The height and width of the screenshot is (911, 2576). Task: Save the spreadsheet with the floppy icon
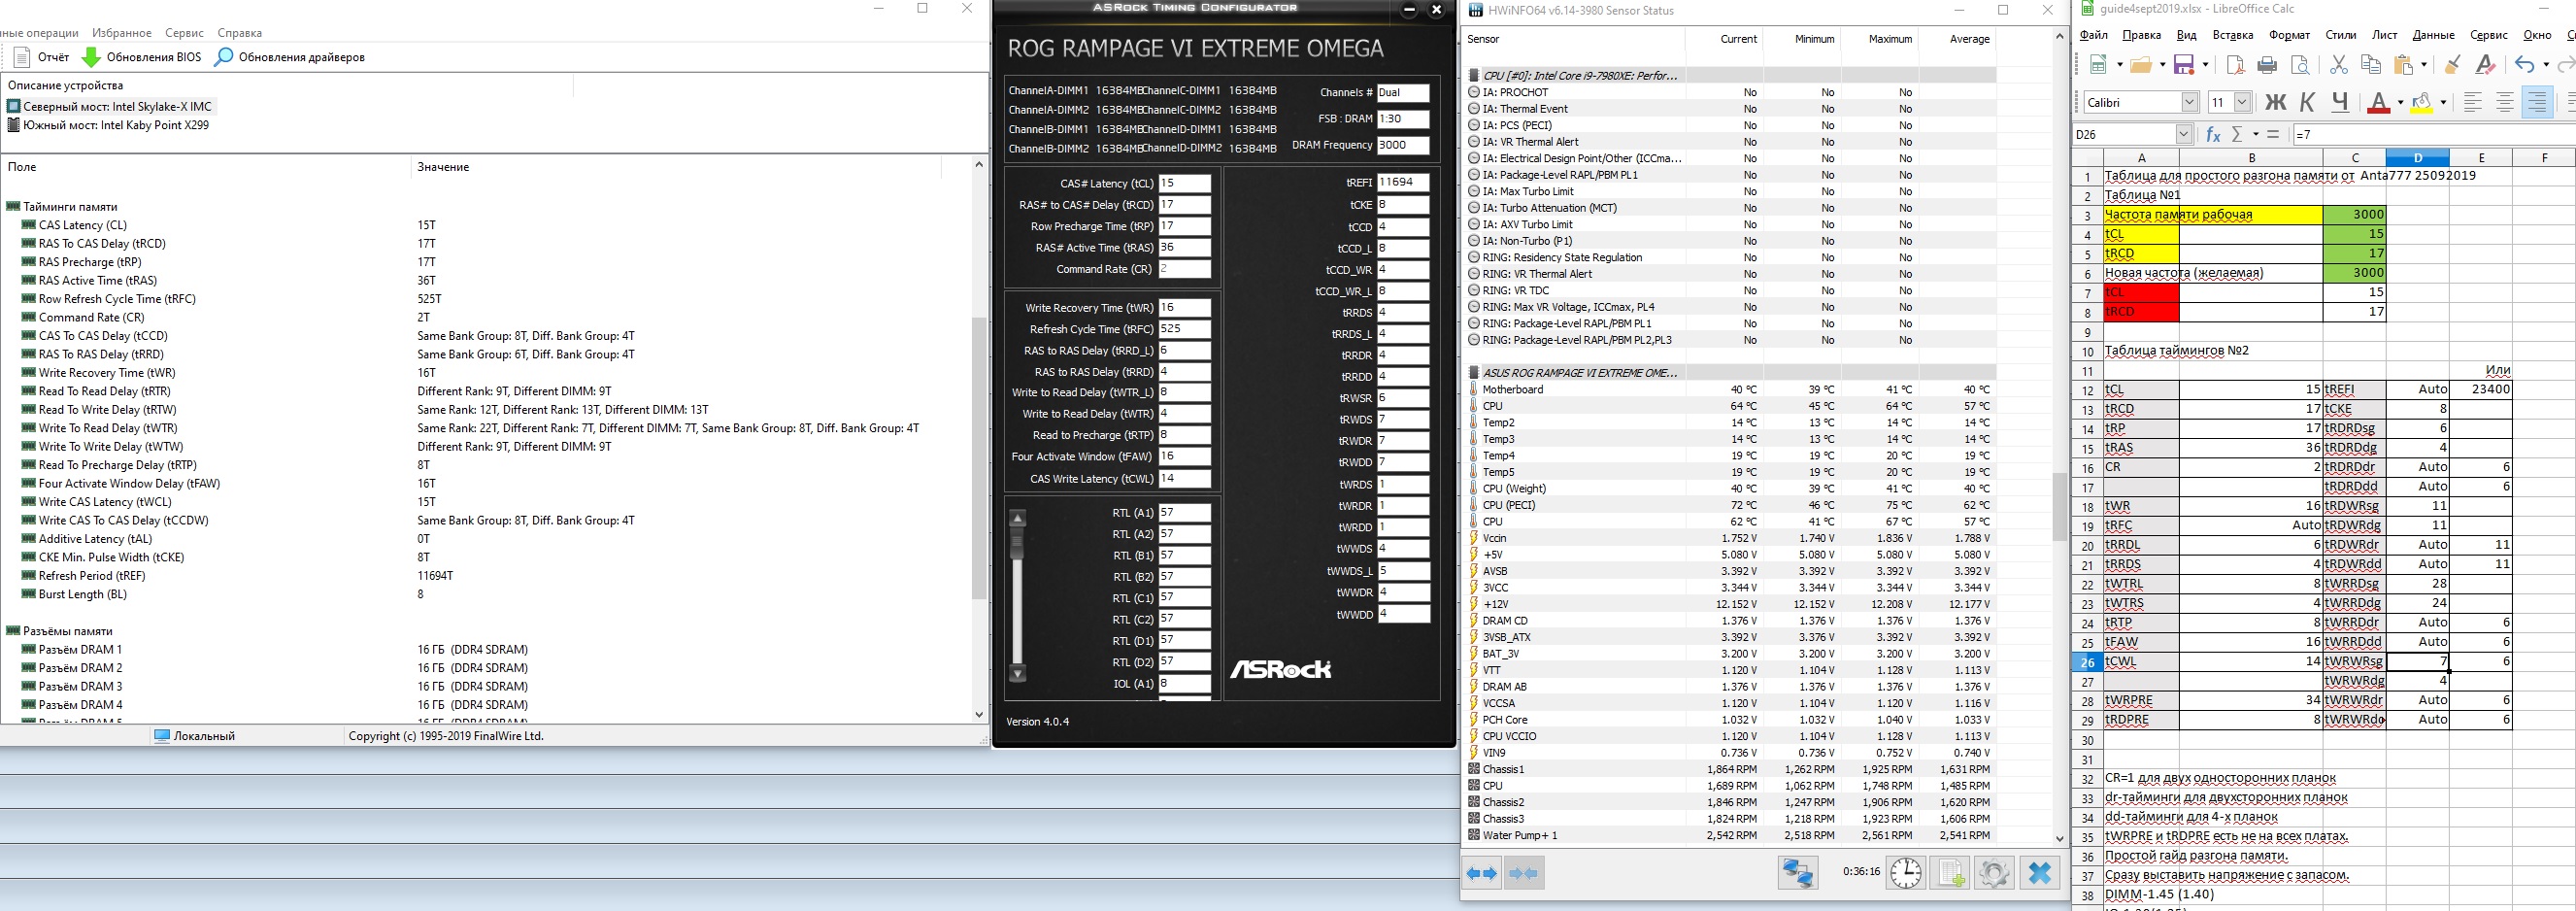(2184, 65)
